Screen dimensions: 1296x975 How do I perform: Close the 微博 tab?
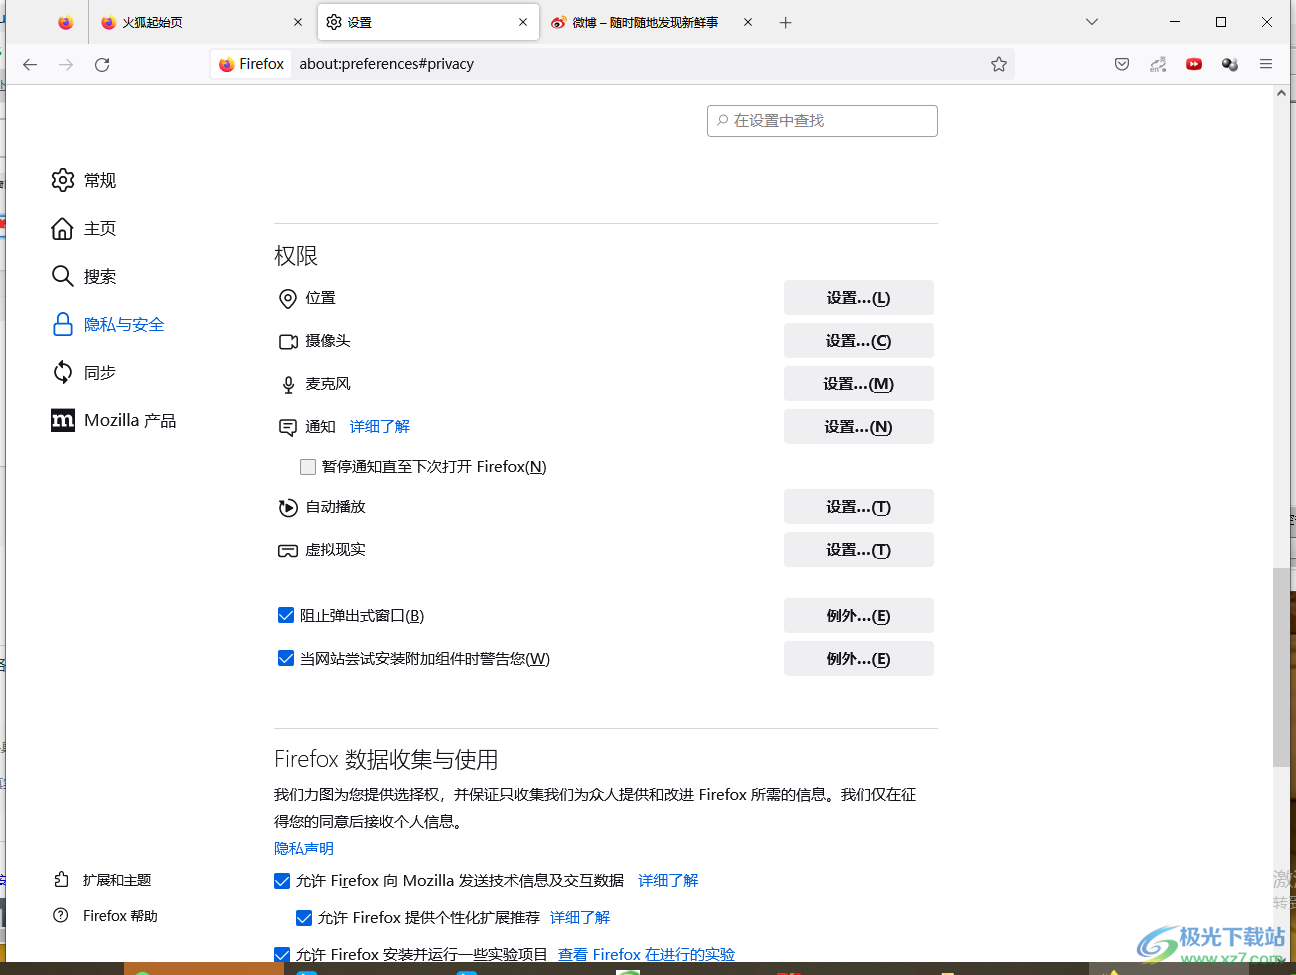pos(748,22)
